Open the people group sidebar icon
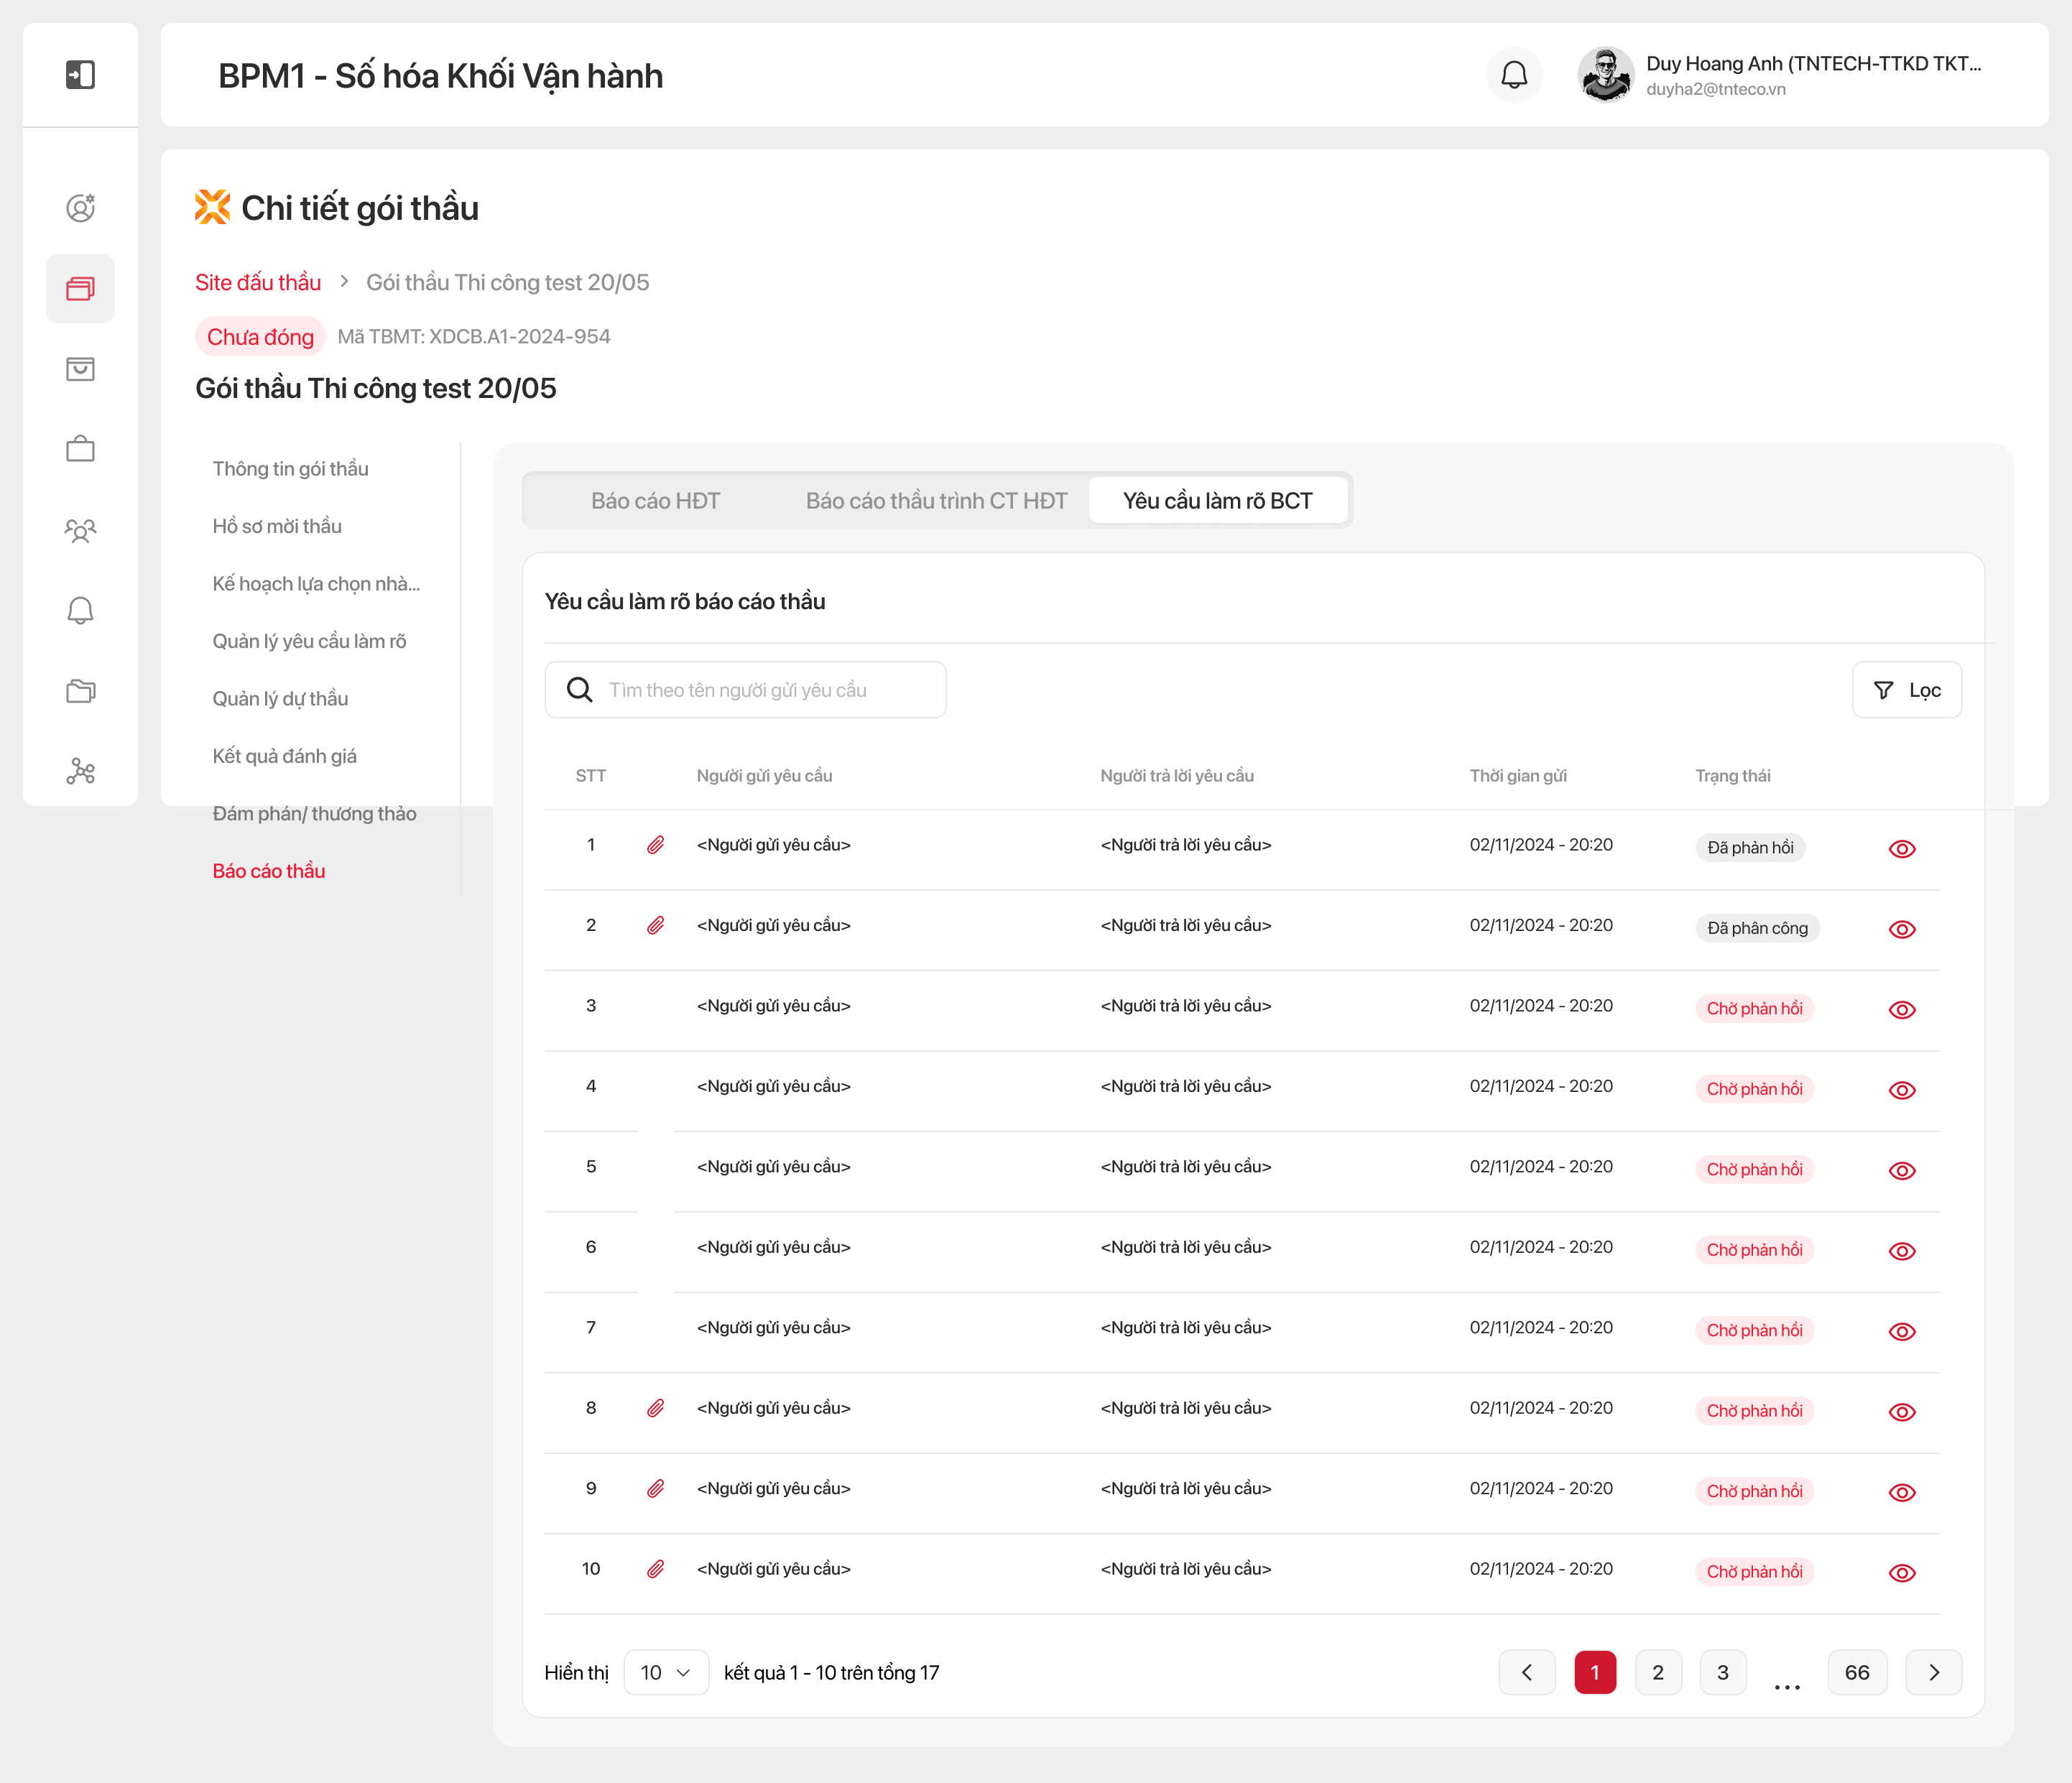This screenshot has height=1783, width=2072. tap(80, 530)
